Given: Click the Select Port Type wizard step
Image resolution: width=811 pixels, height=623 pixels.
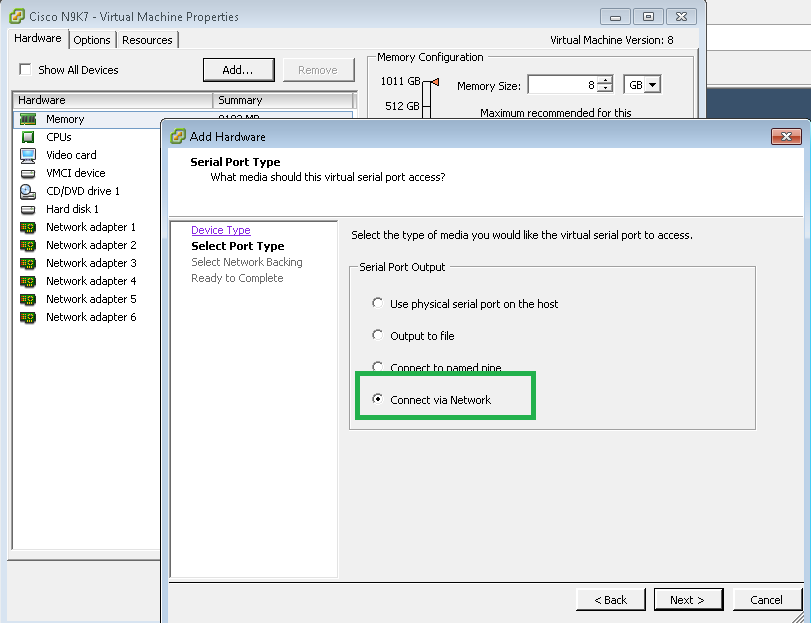Looking at the screenshot, I should point(238,246).
